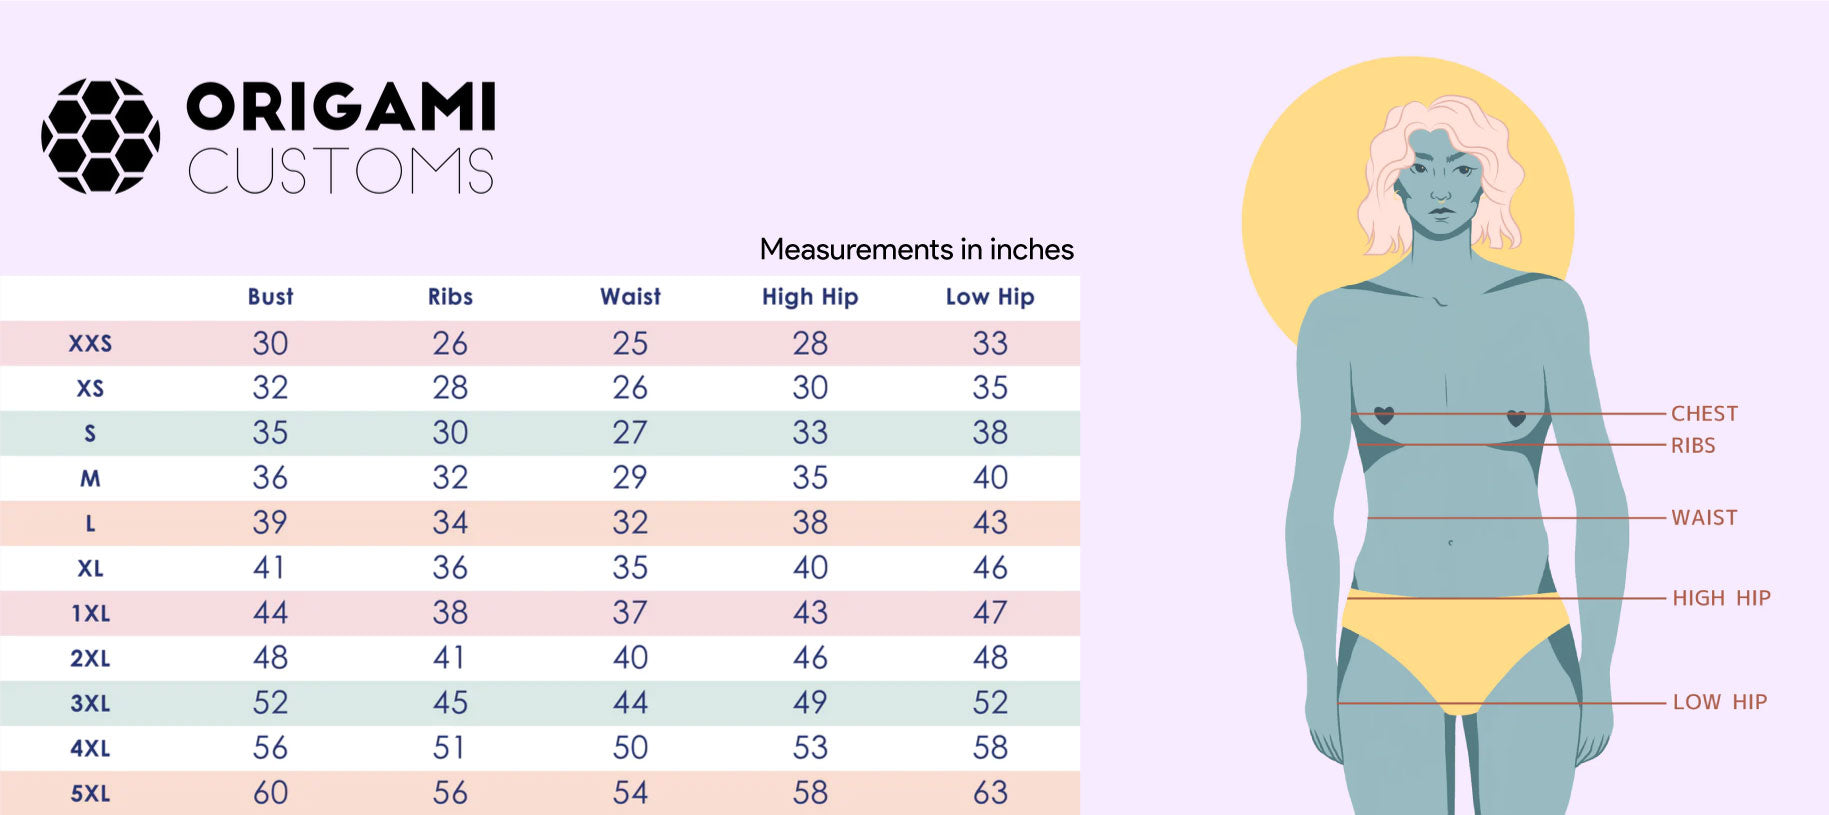Click the CUSTOMS text under the wordmark
Viewport: 1829px width, 815px height.
point(341,171)
